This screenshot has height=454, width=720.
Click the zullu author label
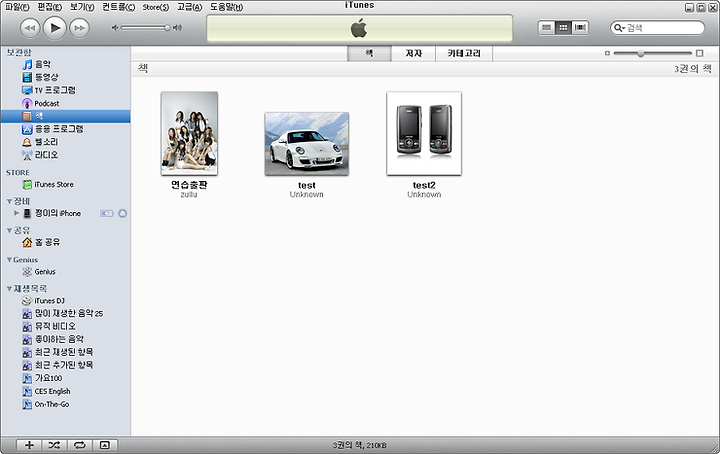189,195
